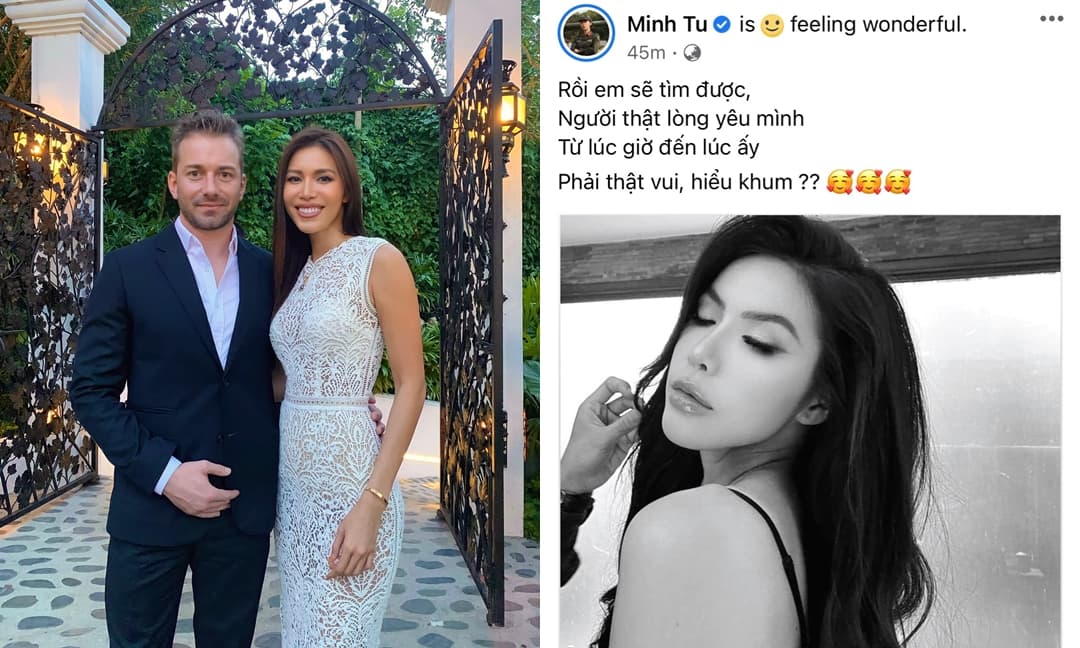Click the word 'is' after Minh Tu's name

(x=747, y=25)
